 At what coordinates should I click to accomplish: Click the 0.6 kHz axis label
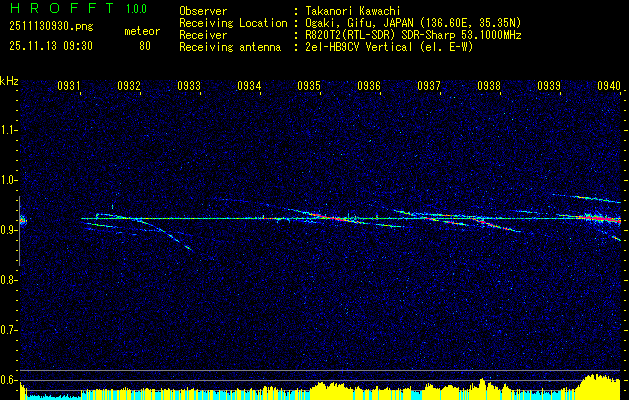[x=8, y=380]
